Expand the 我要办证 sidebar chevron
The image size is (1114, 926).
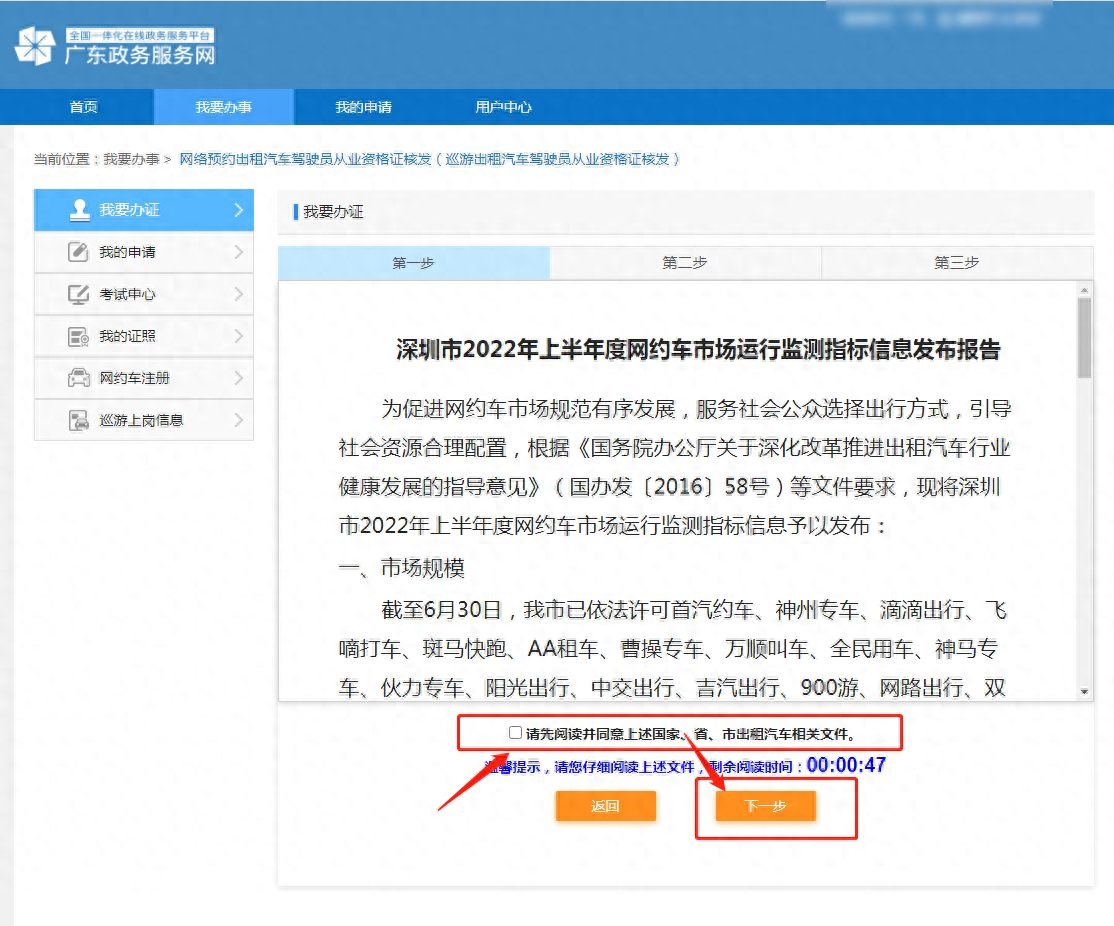[239, 210]
